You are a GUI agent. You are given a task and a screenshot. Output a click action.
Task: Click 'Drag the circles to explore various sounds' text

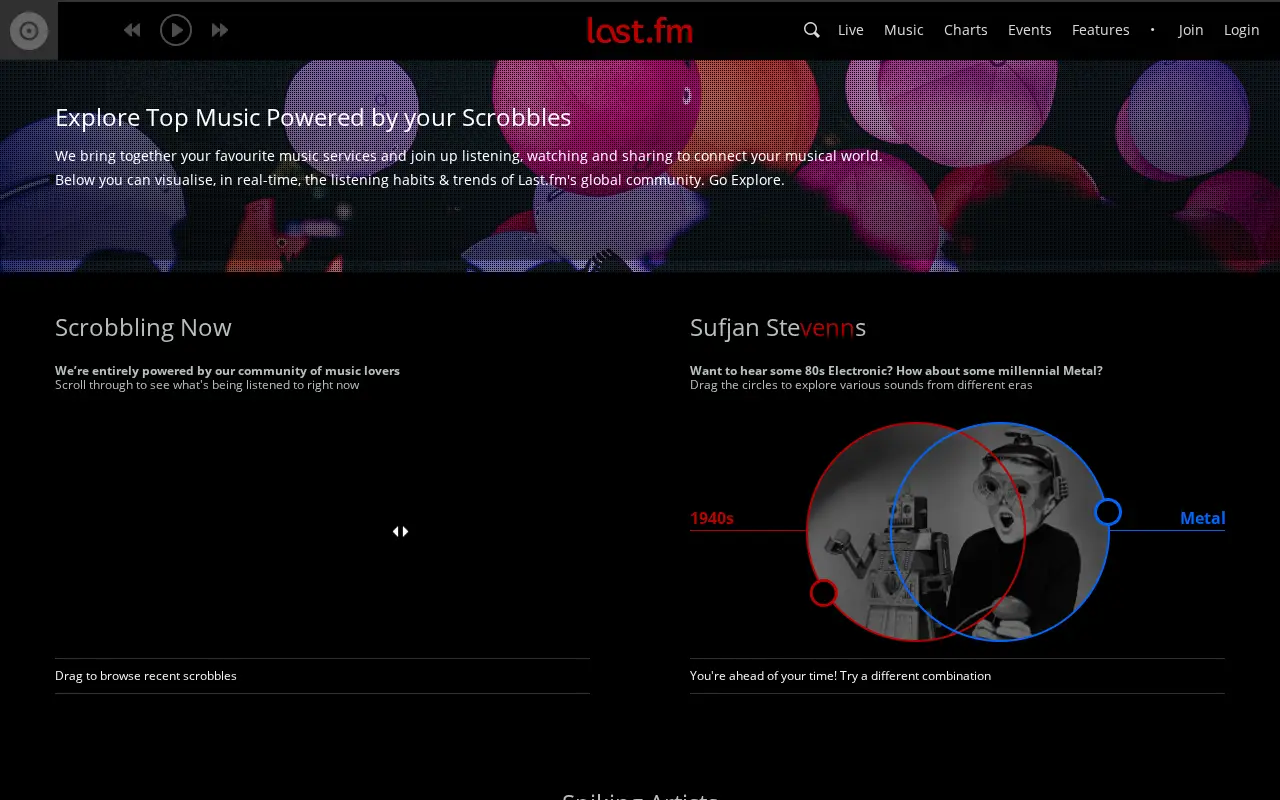point(861,385)
